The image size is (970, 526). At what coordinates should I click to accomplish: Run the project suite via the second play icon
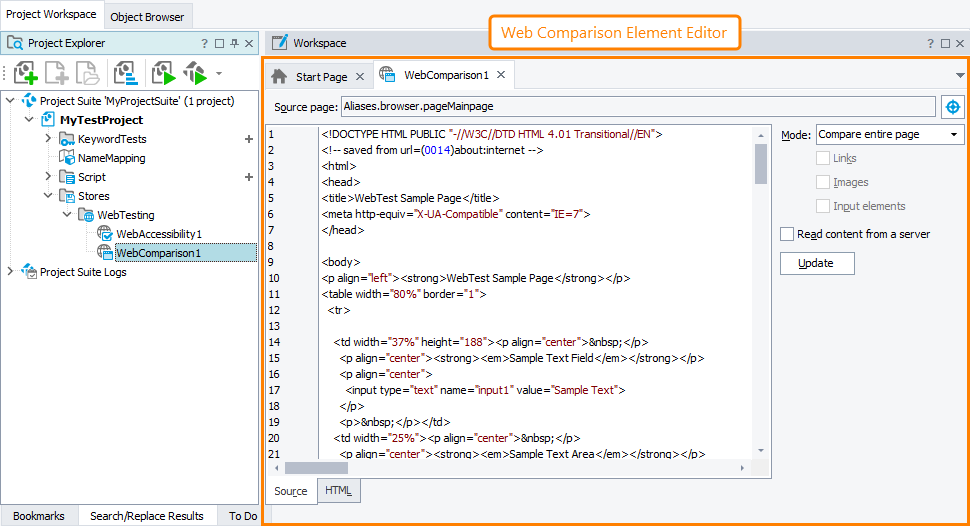[x=194, y=73]
